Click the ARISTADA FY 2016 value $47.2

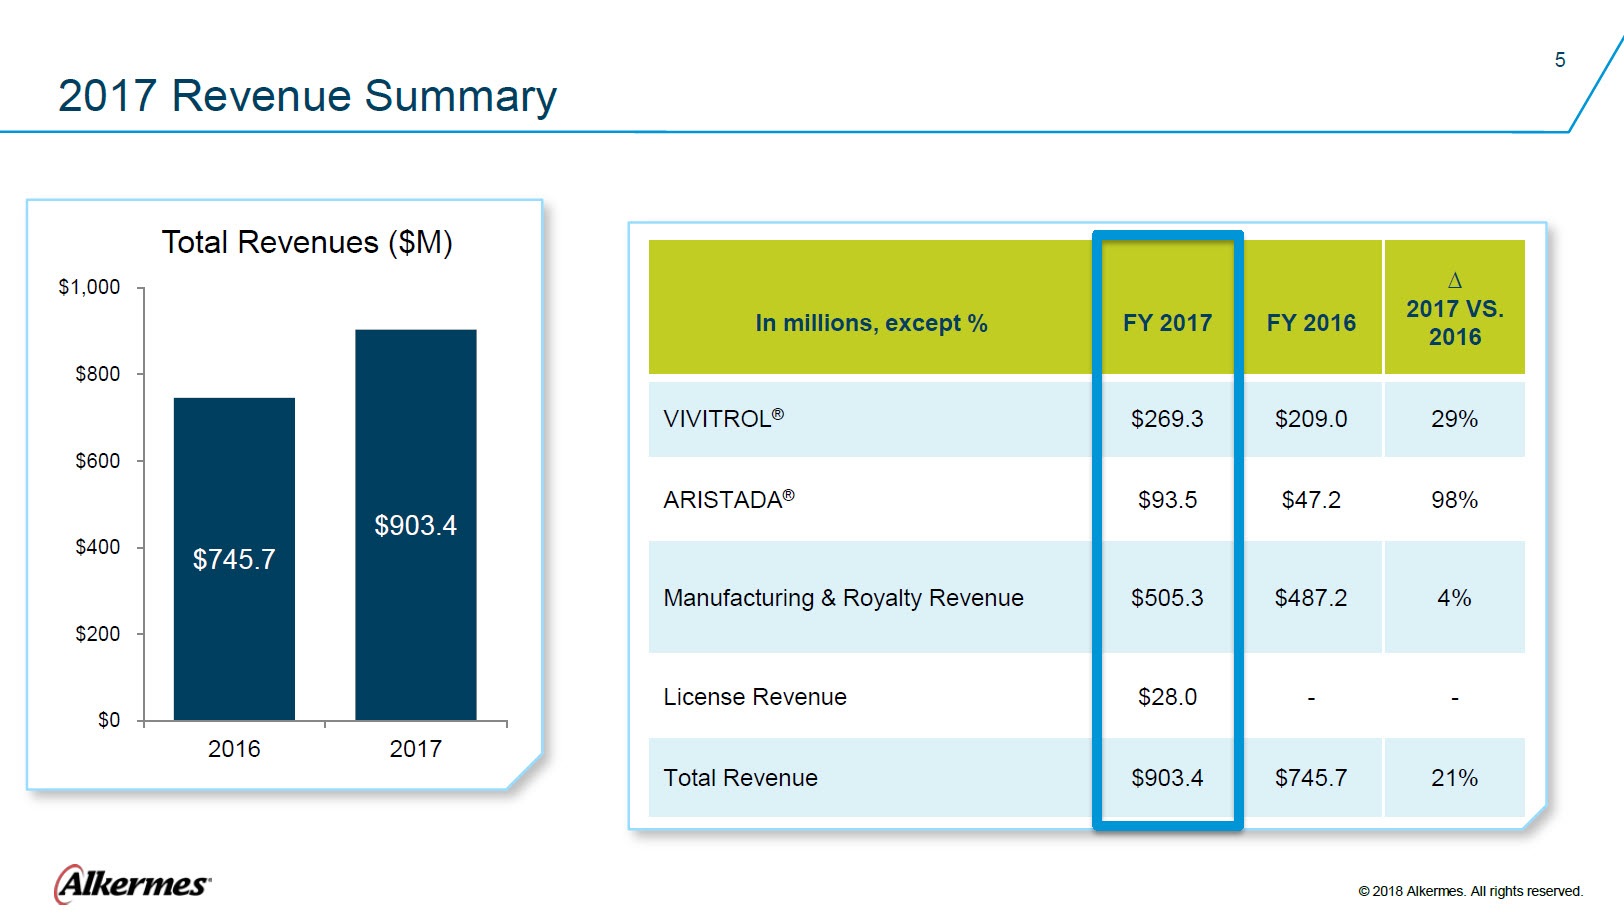point(1311,500)
